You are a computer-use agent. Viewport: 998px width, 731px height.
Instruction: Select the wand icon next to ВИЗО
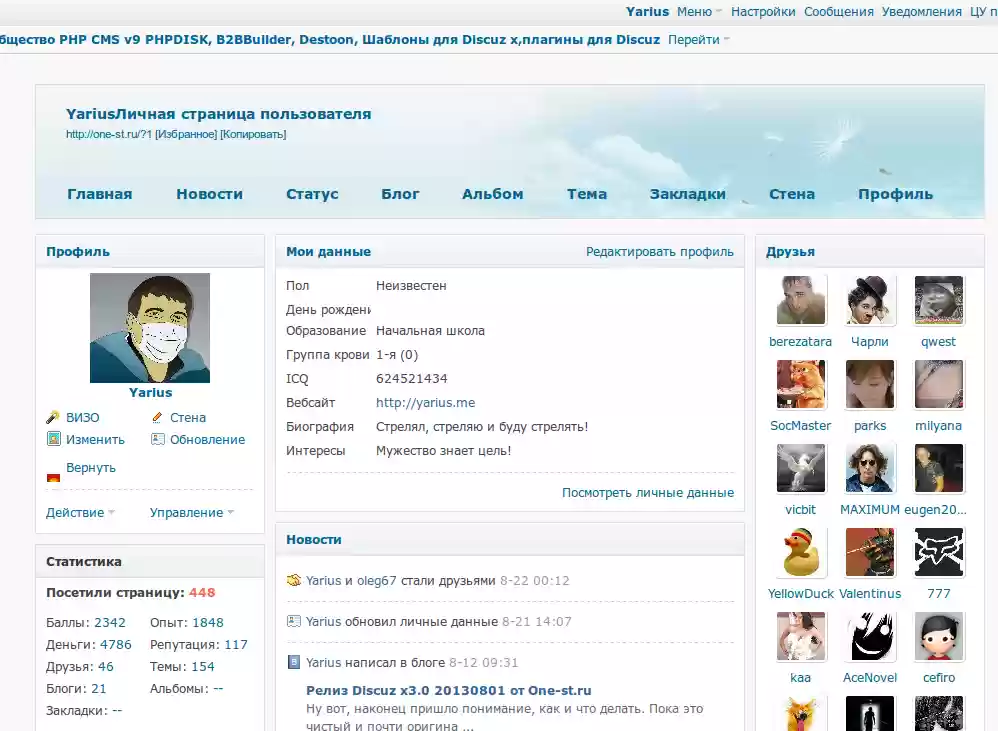56,417
